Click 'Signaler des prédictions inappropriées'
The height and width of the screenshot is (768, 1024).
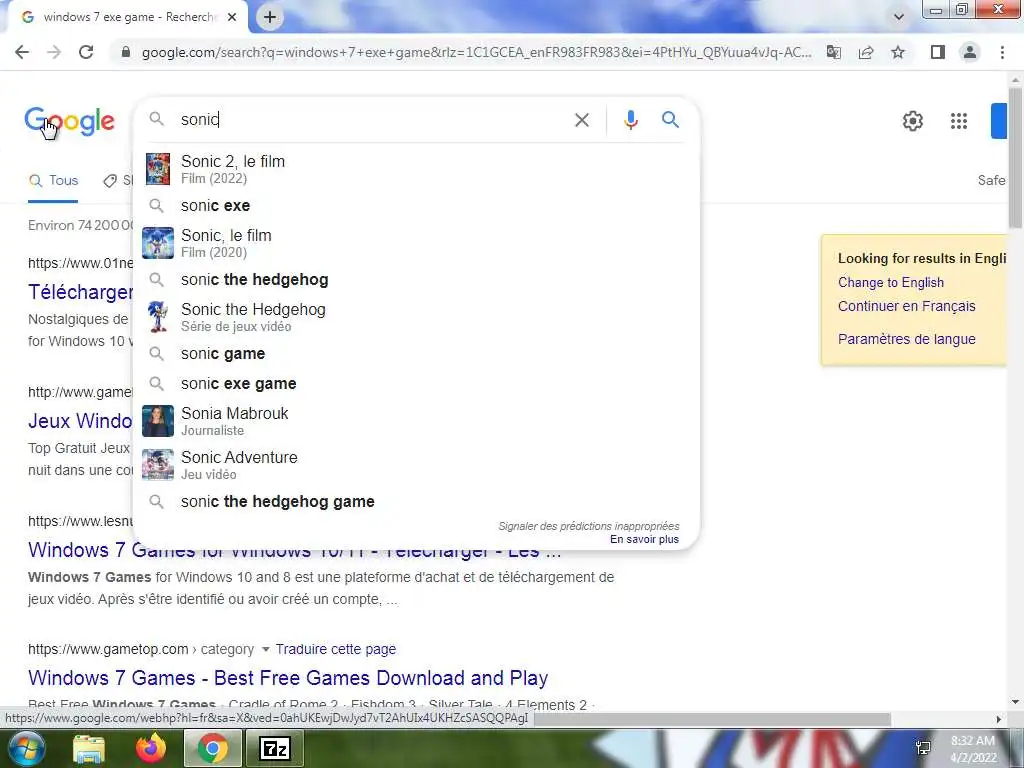[x=588, y=526]
